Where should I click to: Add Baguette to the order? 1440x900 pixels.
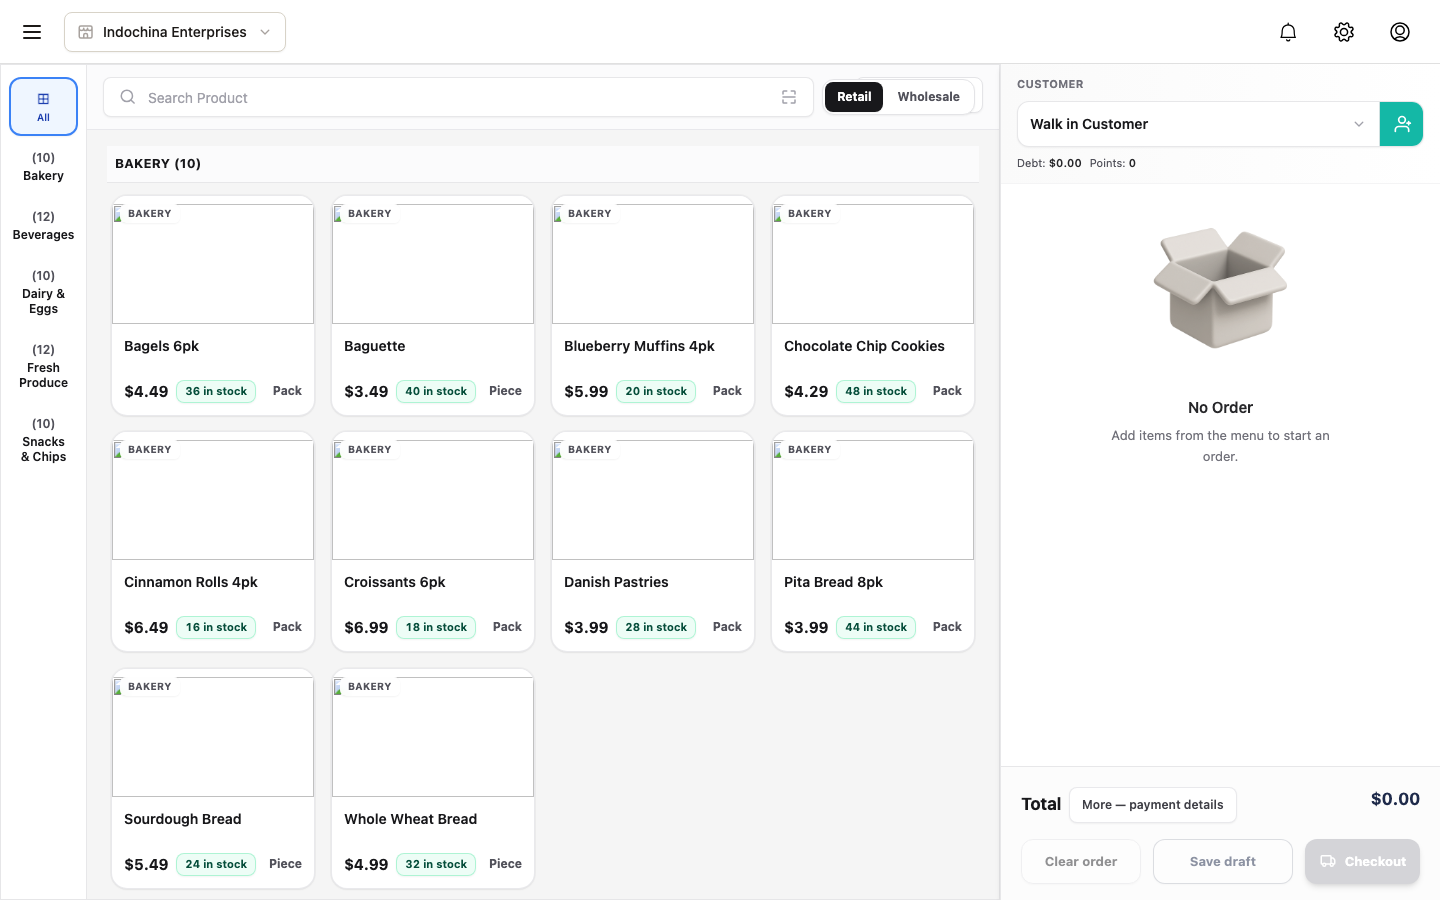coord(433,305)
